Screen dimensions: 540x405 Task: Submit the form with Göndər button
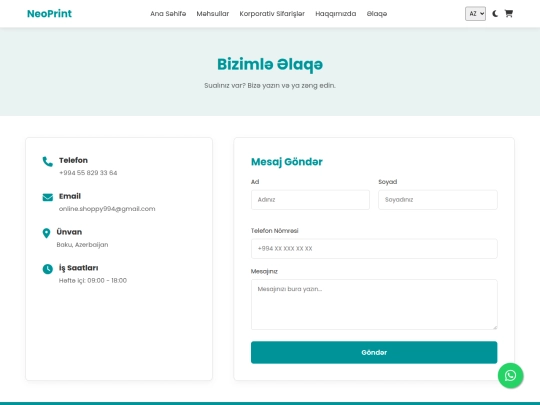[x=374, y=352]
